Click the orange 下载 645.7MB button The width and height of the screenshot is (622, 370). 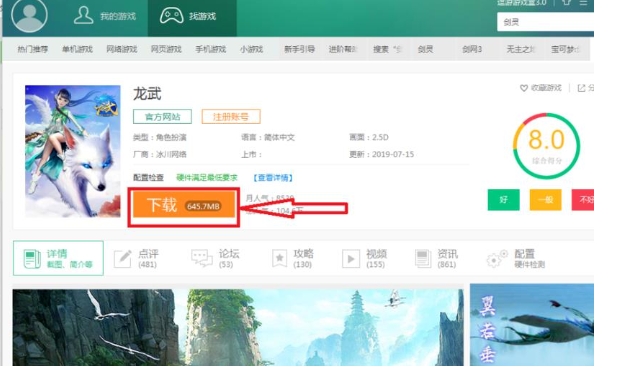click(x=184, y=205)
